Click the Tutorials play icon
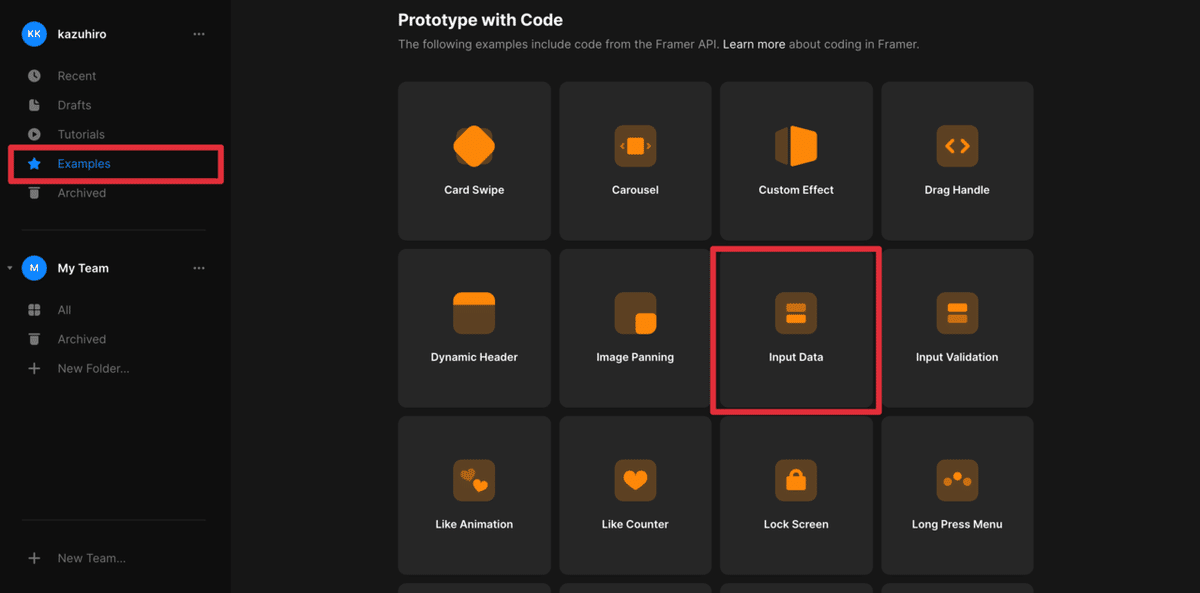The height and width of the screenshot is (593, 1200). 34,134
